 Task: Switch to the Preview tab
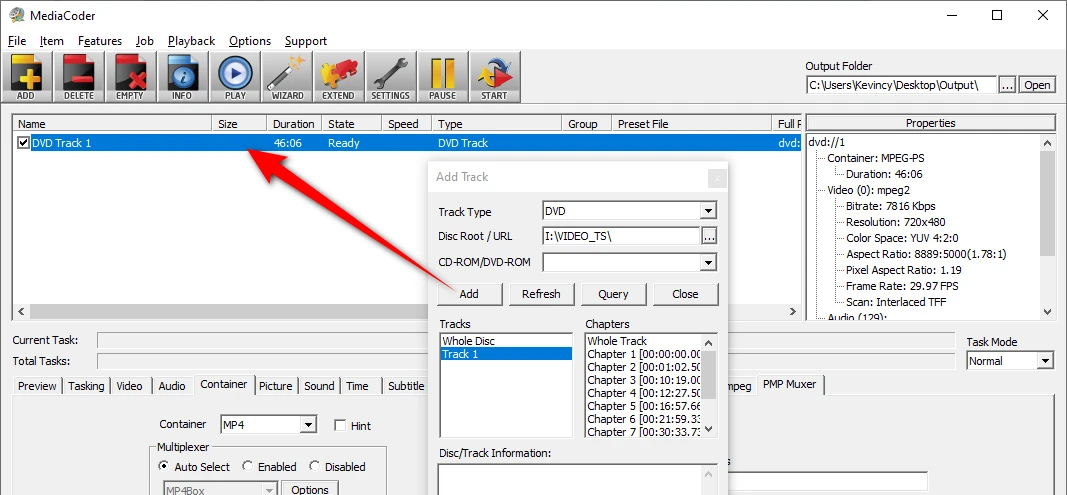[x=37, y=386]
